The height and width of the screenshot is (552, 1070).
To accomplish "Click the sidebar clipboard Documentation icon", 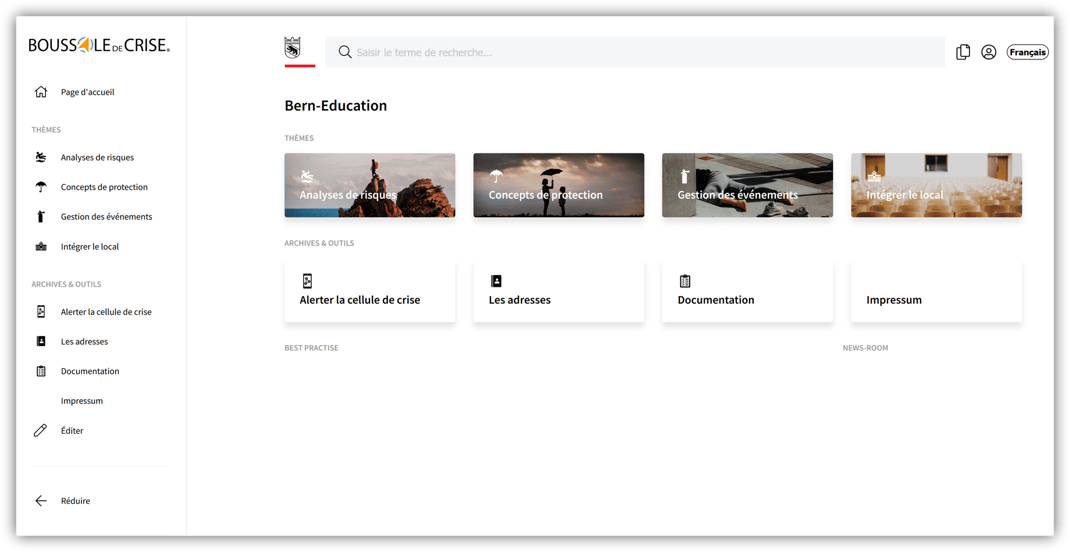I will pos(41,371).
